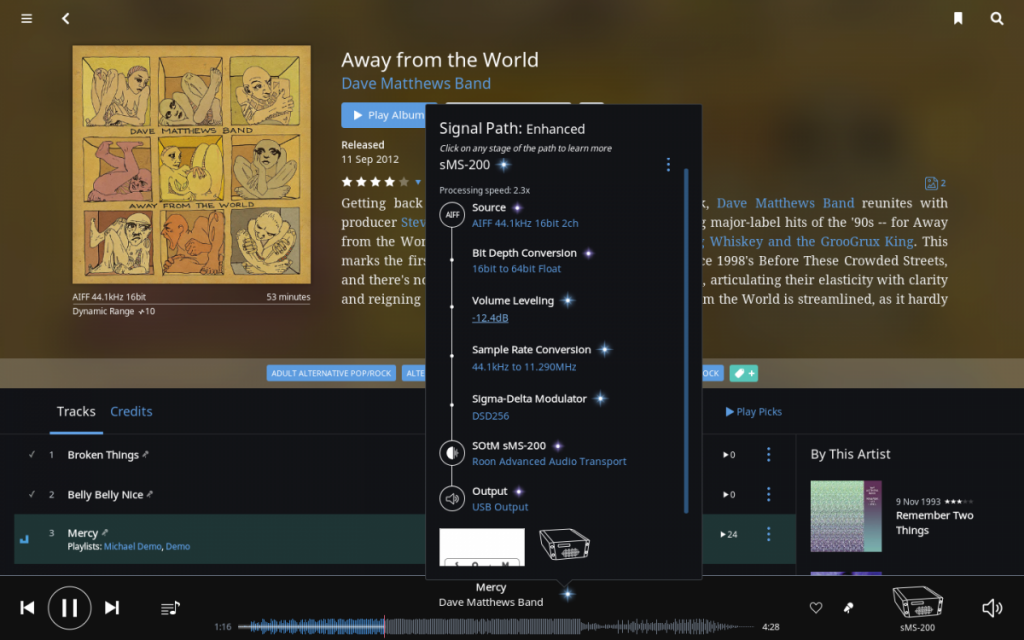
Task: Click the 16bit to 64bit Float detail
Action: [x=516, y=269]
